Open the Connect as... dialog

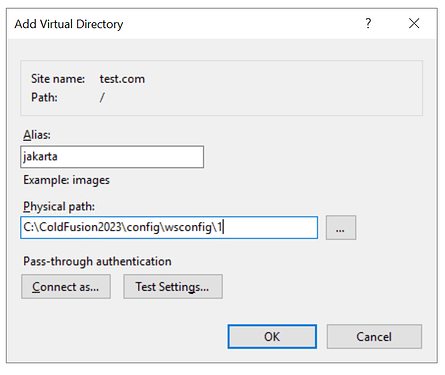pyautogui.click(x=66, y=287)
